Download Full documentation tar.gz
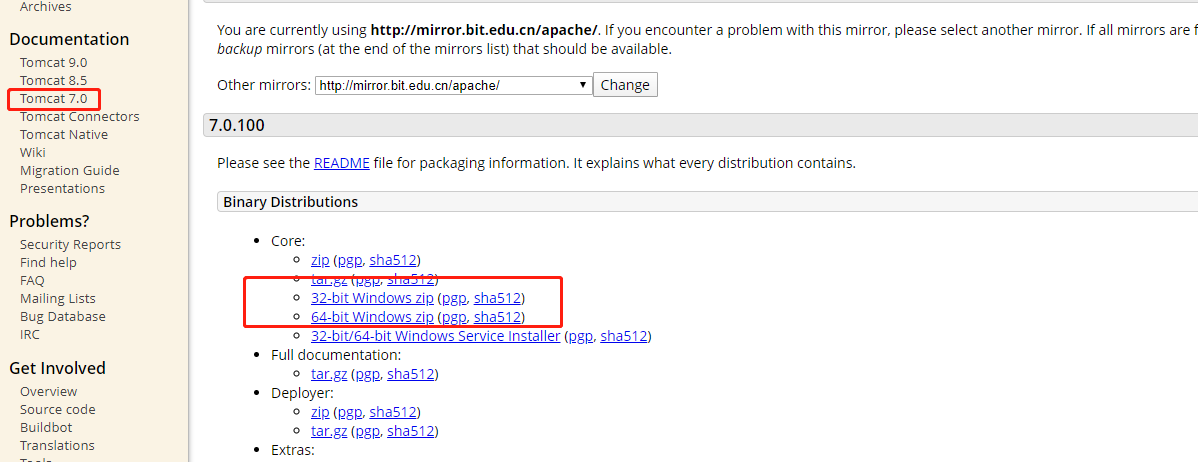Viewport: 1198px width, 462px height. pos(329,374)
